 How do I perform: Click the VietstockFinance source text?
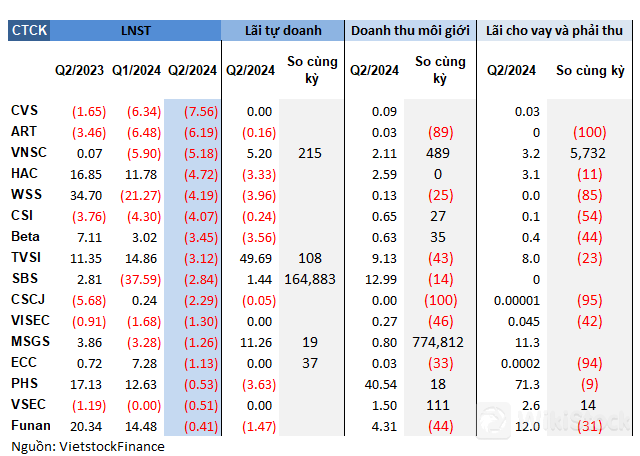(x=88, y=446)
